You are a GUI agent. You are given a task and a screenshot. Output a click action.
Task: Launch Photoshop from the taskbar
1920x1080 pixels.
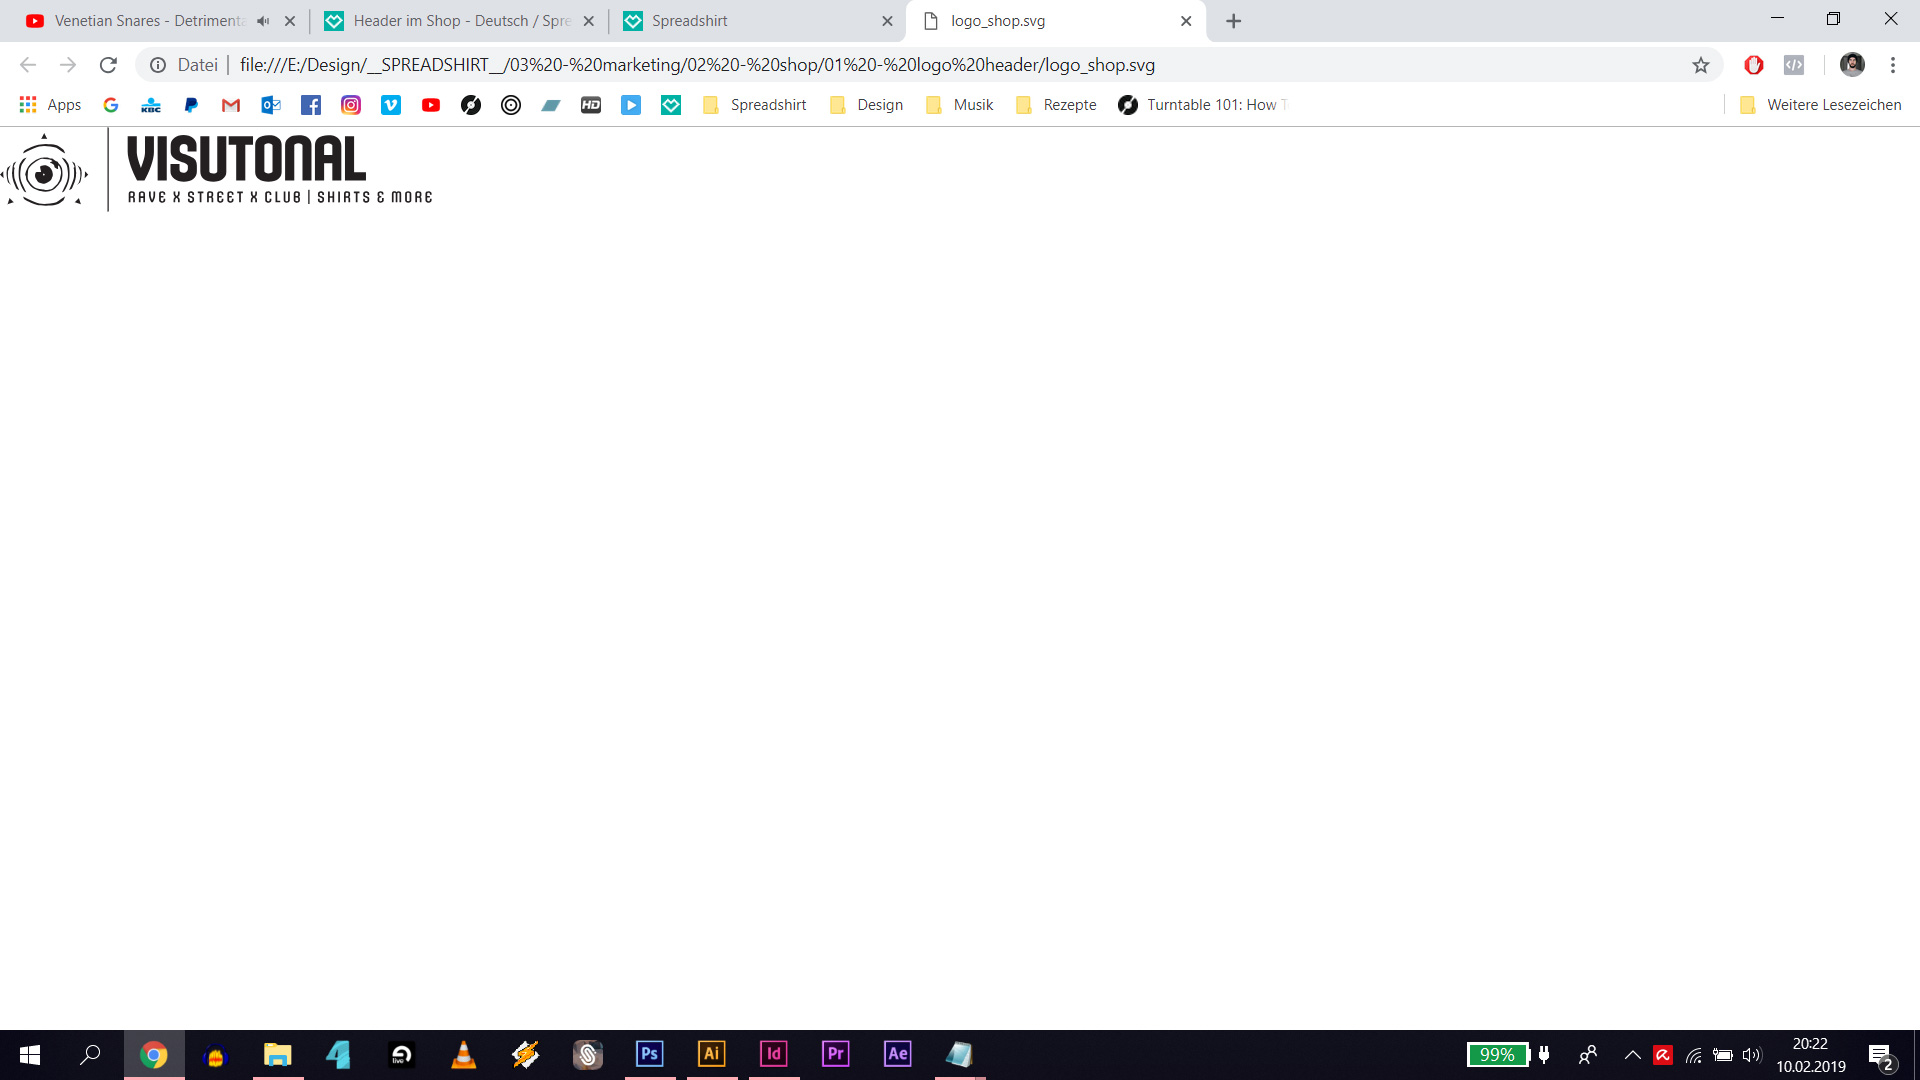coord(650,1054)
